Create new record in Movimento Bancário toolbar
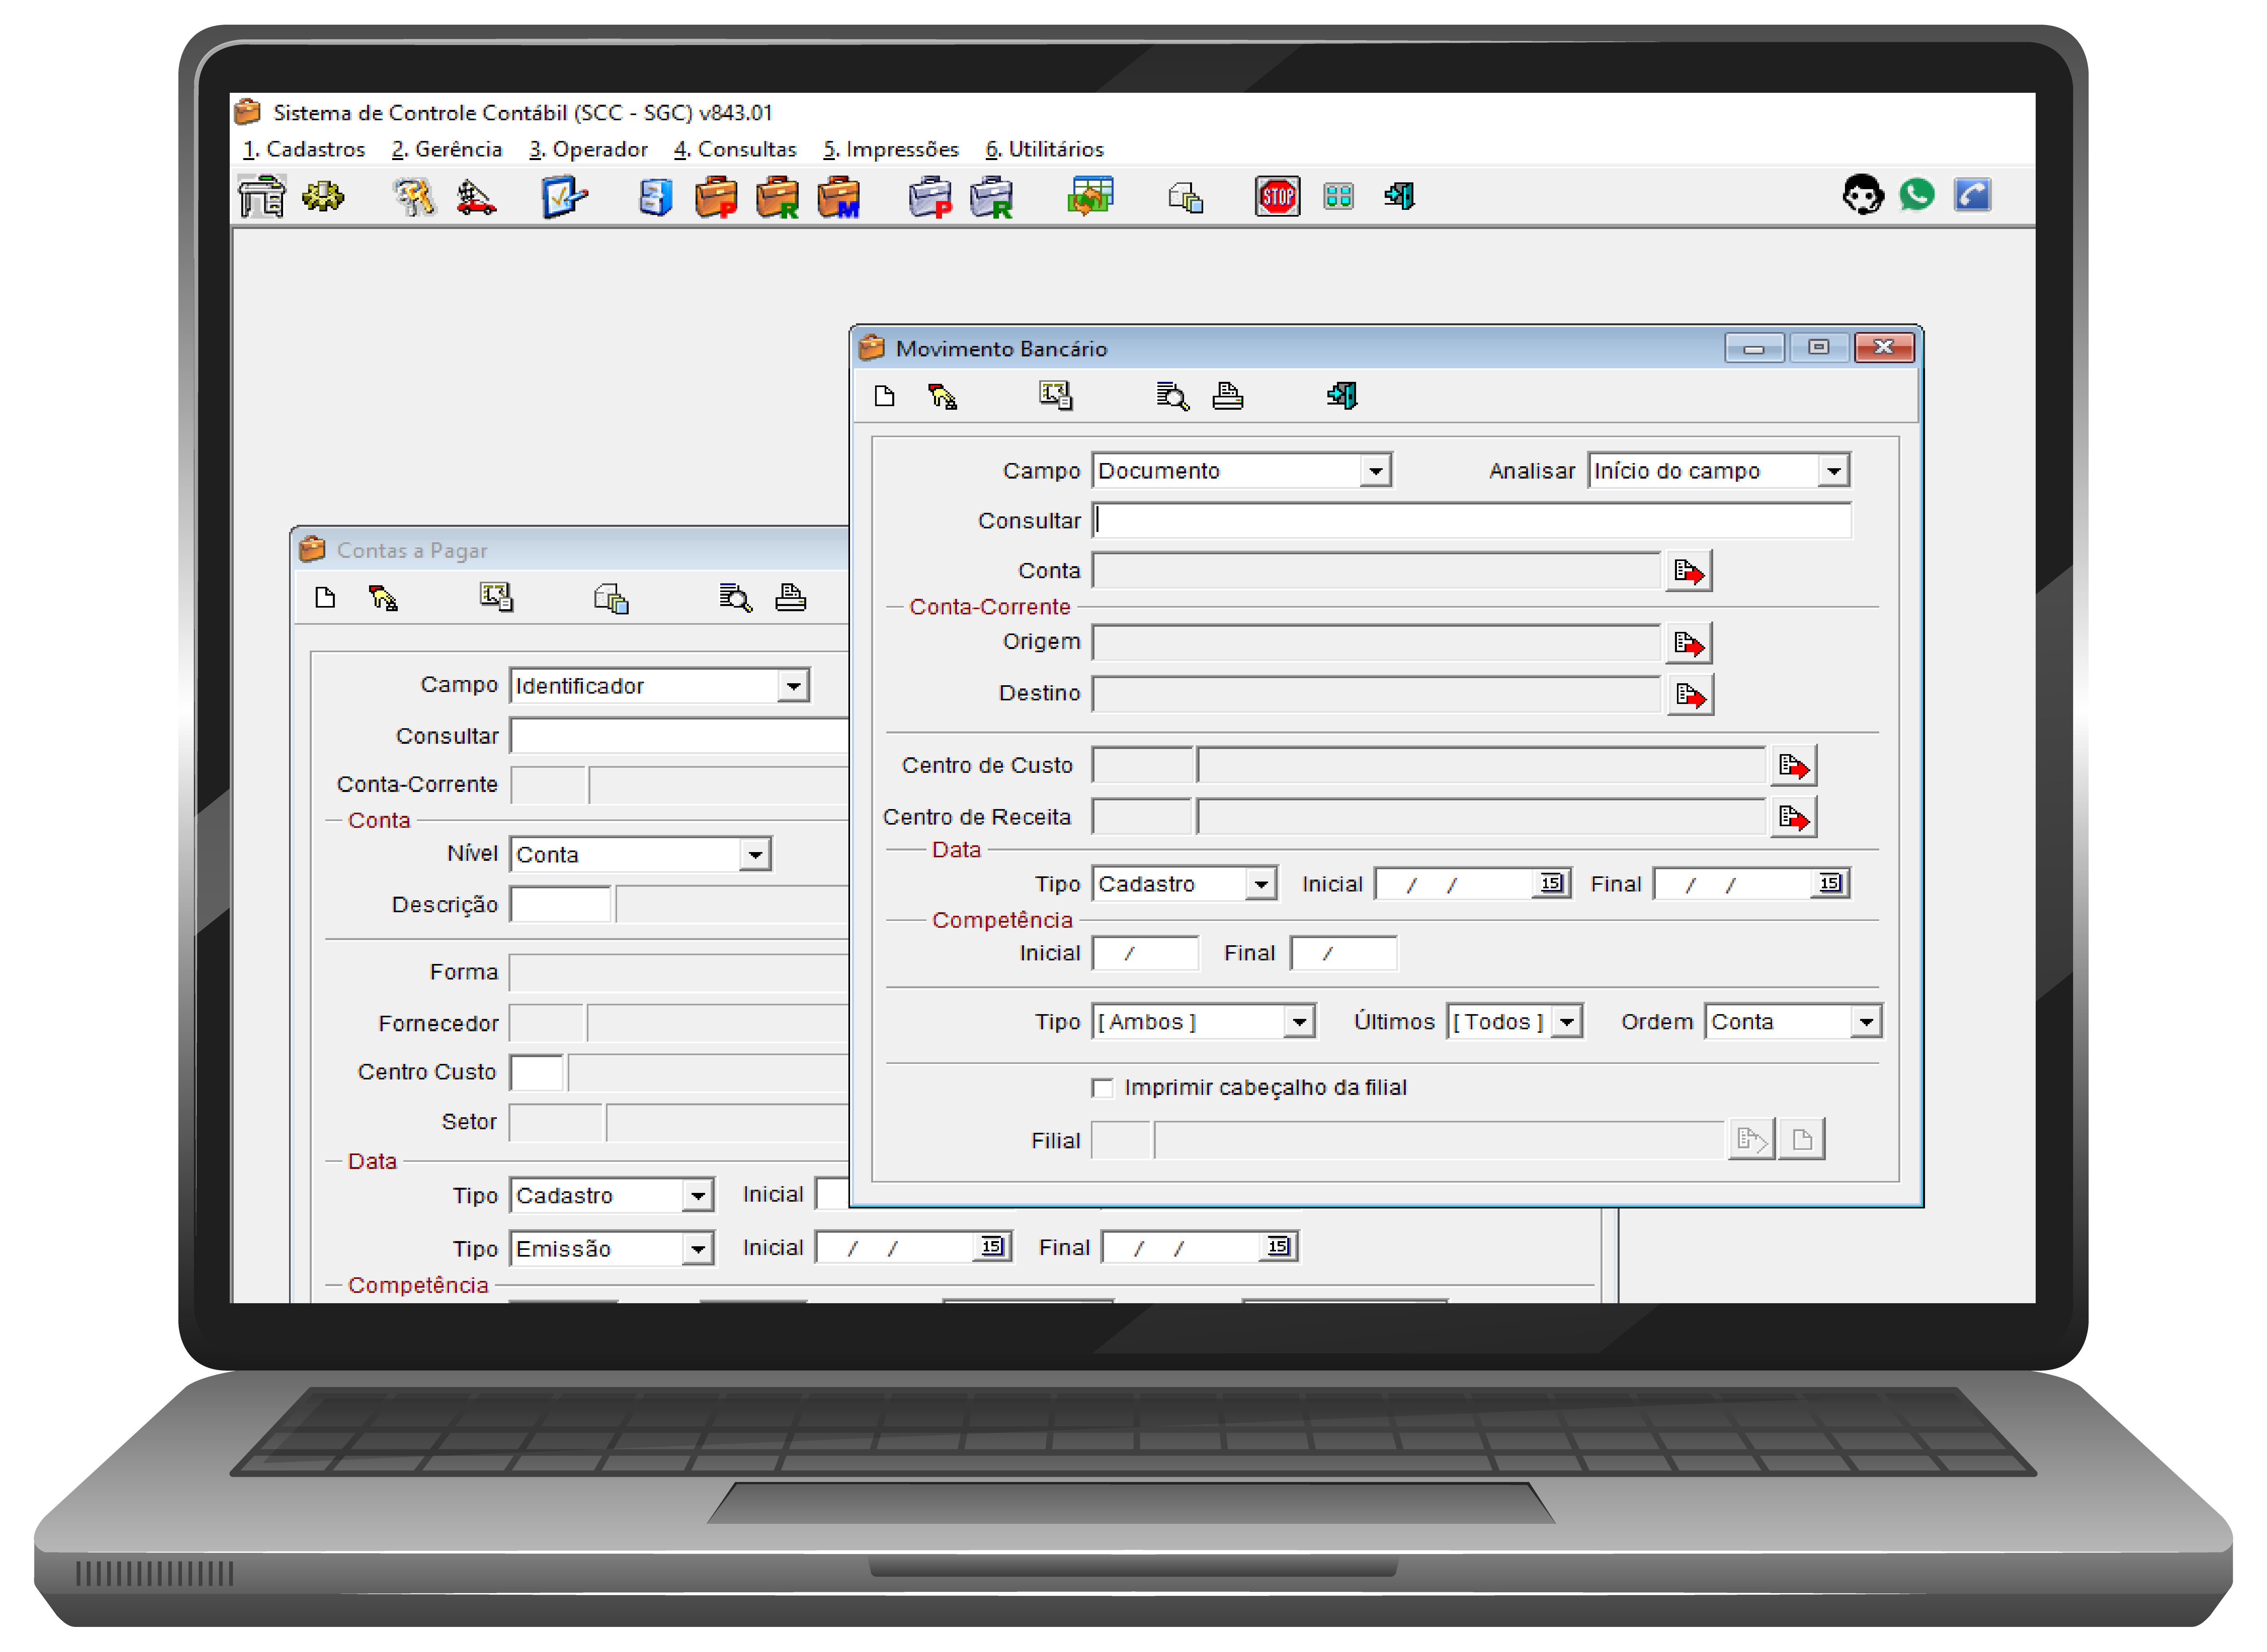 [884, 396]
